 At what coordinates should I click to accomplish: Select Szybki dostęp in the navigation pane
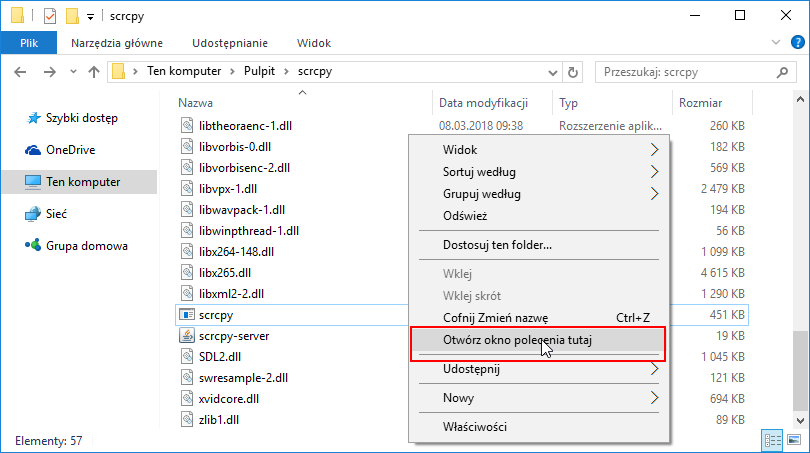pyautogui.click(x=82, y=118)
